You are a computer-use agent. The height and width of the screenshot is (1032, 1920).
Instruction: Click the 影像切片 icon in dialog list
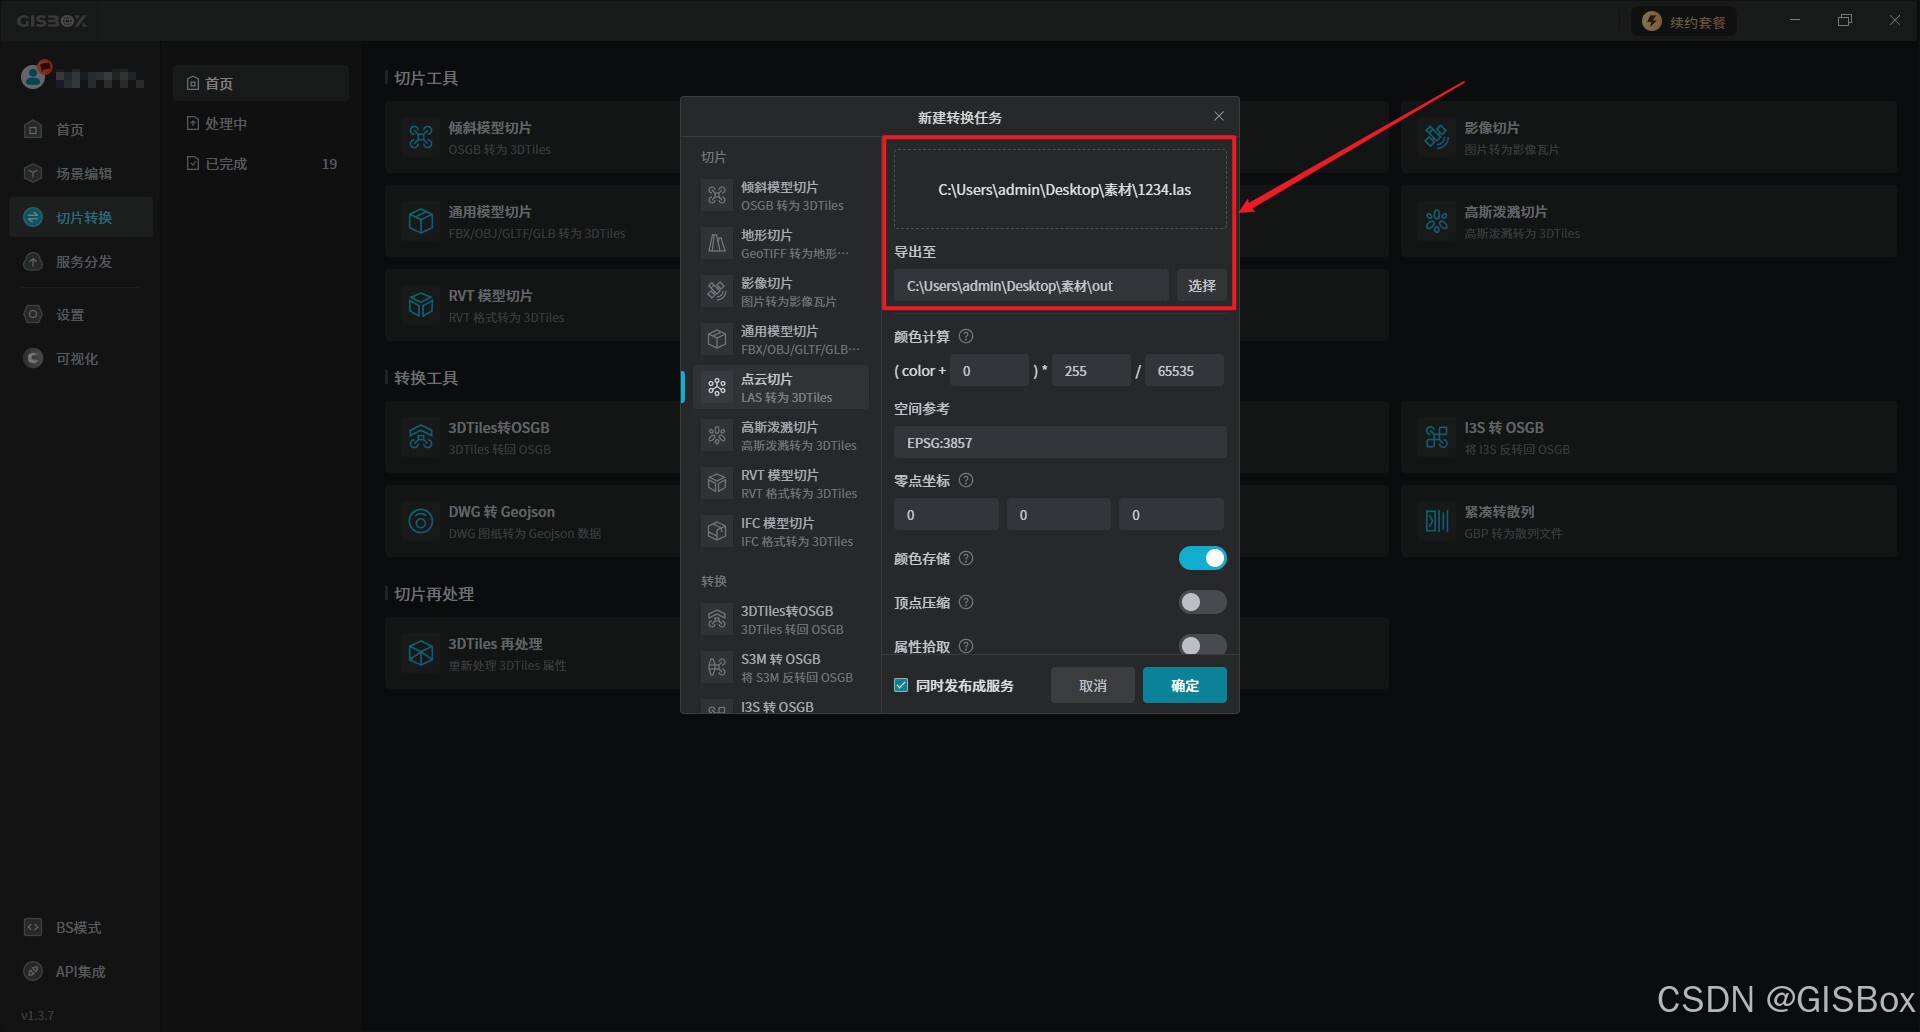tap(717, 292)
